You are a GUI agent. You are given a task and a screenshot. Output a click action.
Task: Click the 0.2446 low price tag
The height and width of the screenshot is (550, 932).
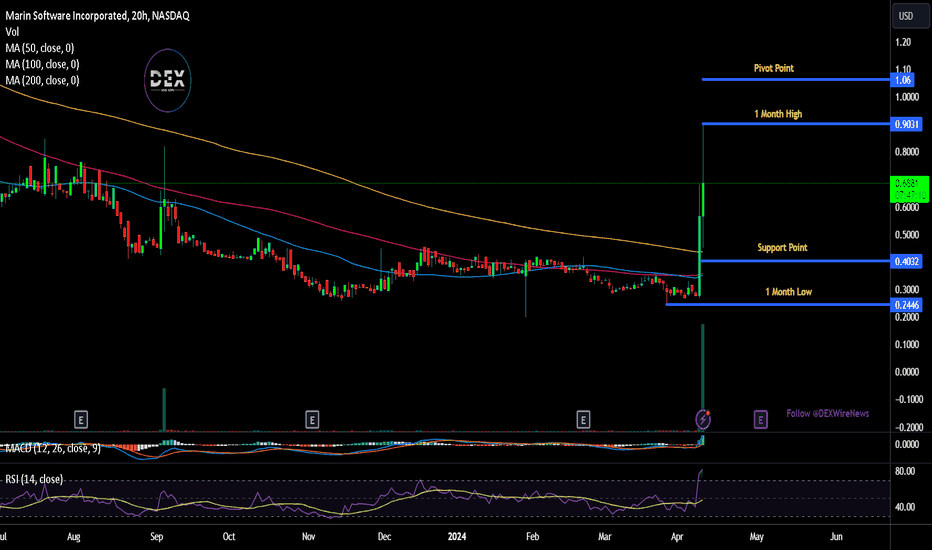[906, 305]
